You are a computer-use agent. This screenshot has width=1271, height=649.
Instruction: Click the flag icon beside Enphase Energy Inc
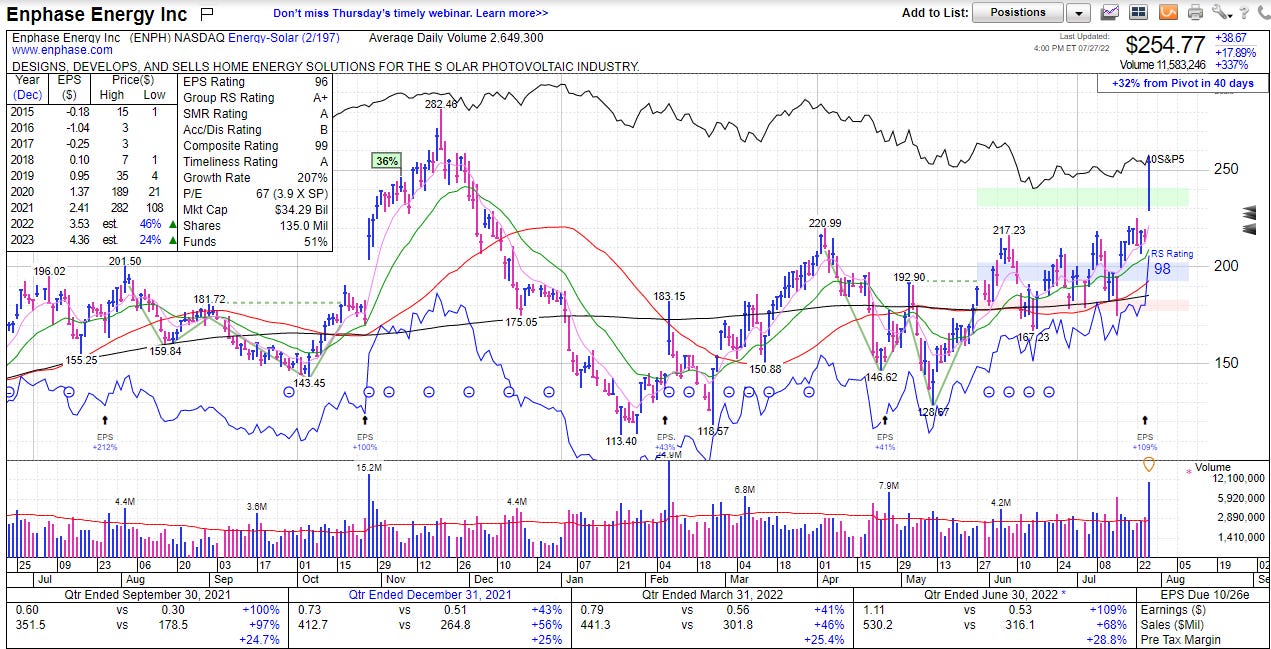[206, 14]
